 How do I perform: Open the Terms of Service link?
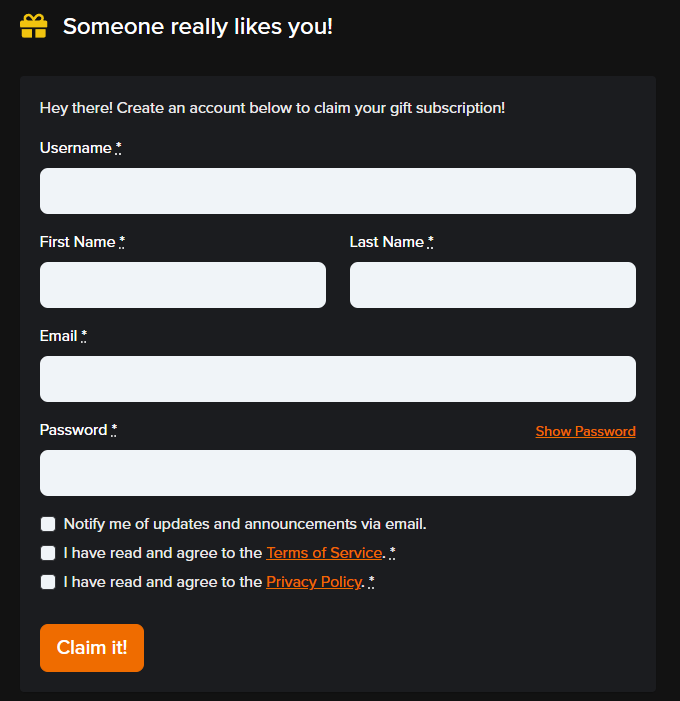click(324, 553)
